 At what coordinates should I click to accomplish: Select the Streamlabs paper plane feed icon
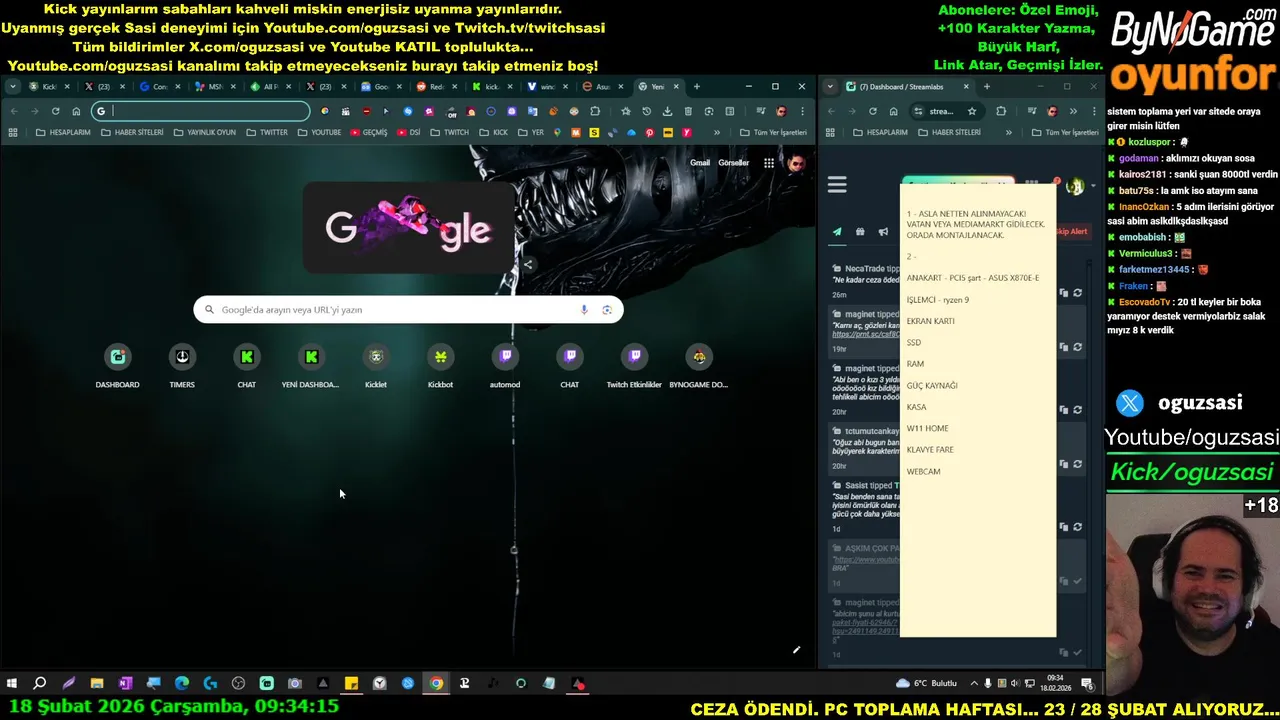837,232
